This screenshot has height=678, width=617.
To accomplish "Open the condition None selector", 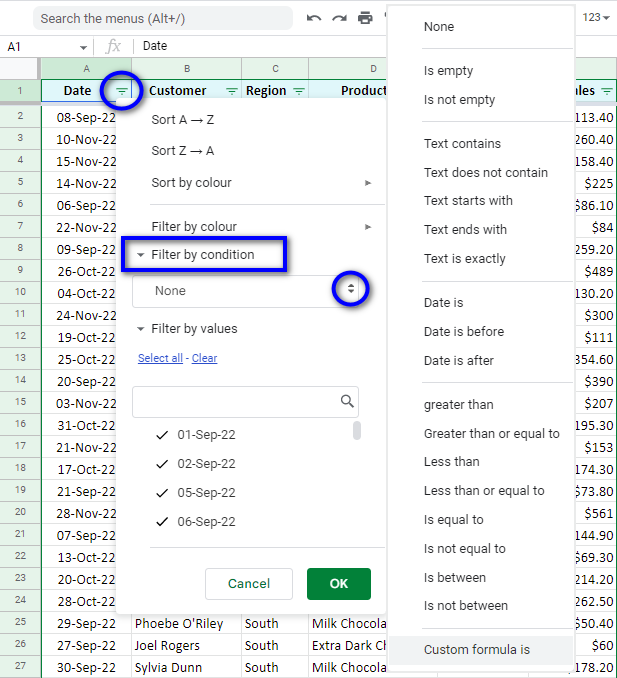I will coord(246,291).
